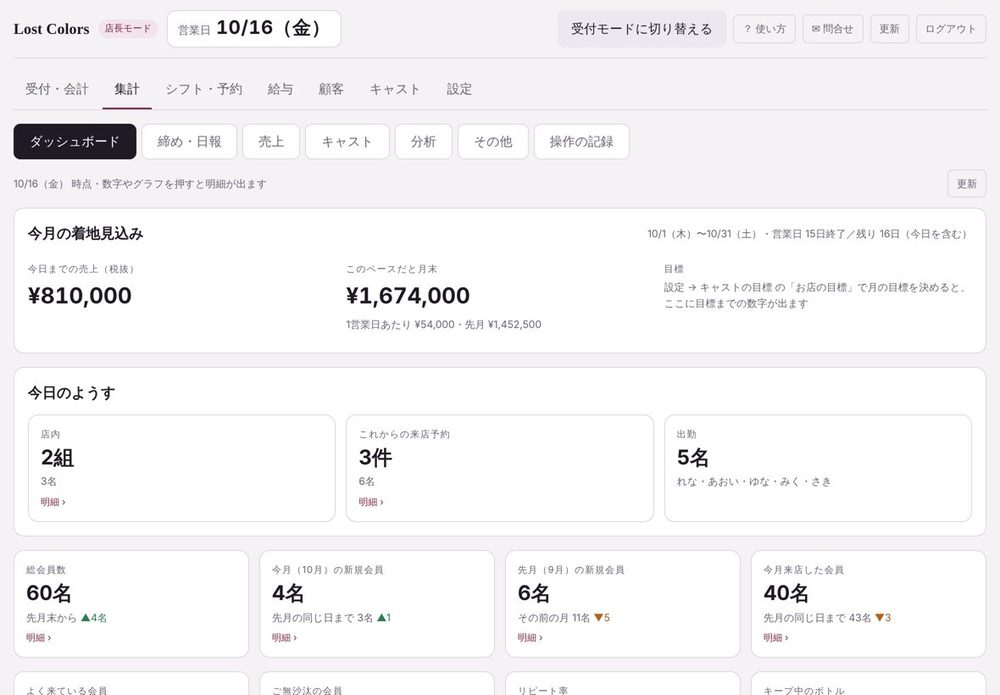Switch to the 分析 sub-tab

coord(423,142)
